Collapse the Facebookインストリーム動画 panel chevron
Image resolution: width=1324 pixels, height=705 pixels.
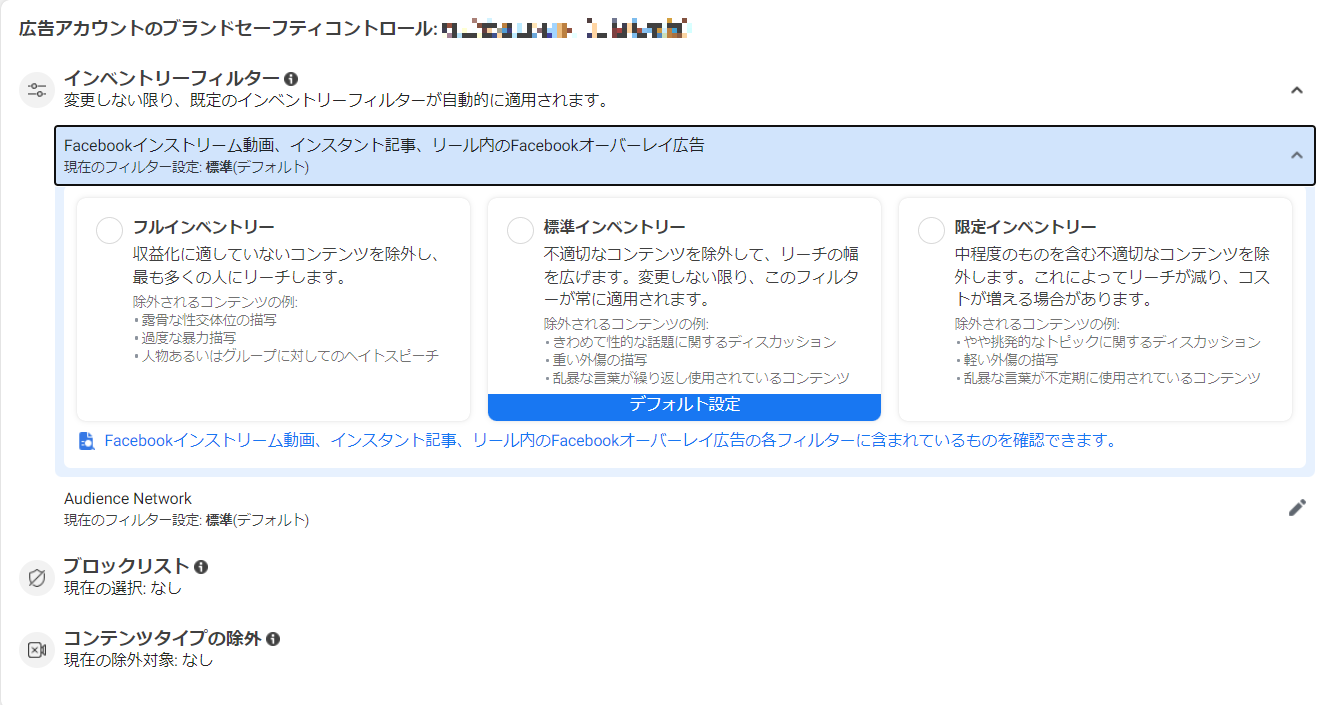coord(1297,155)
